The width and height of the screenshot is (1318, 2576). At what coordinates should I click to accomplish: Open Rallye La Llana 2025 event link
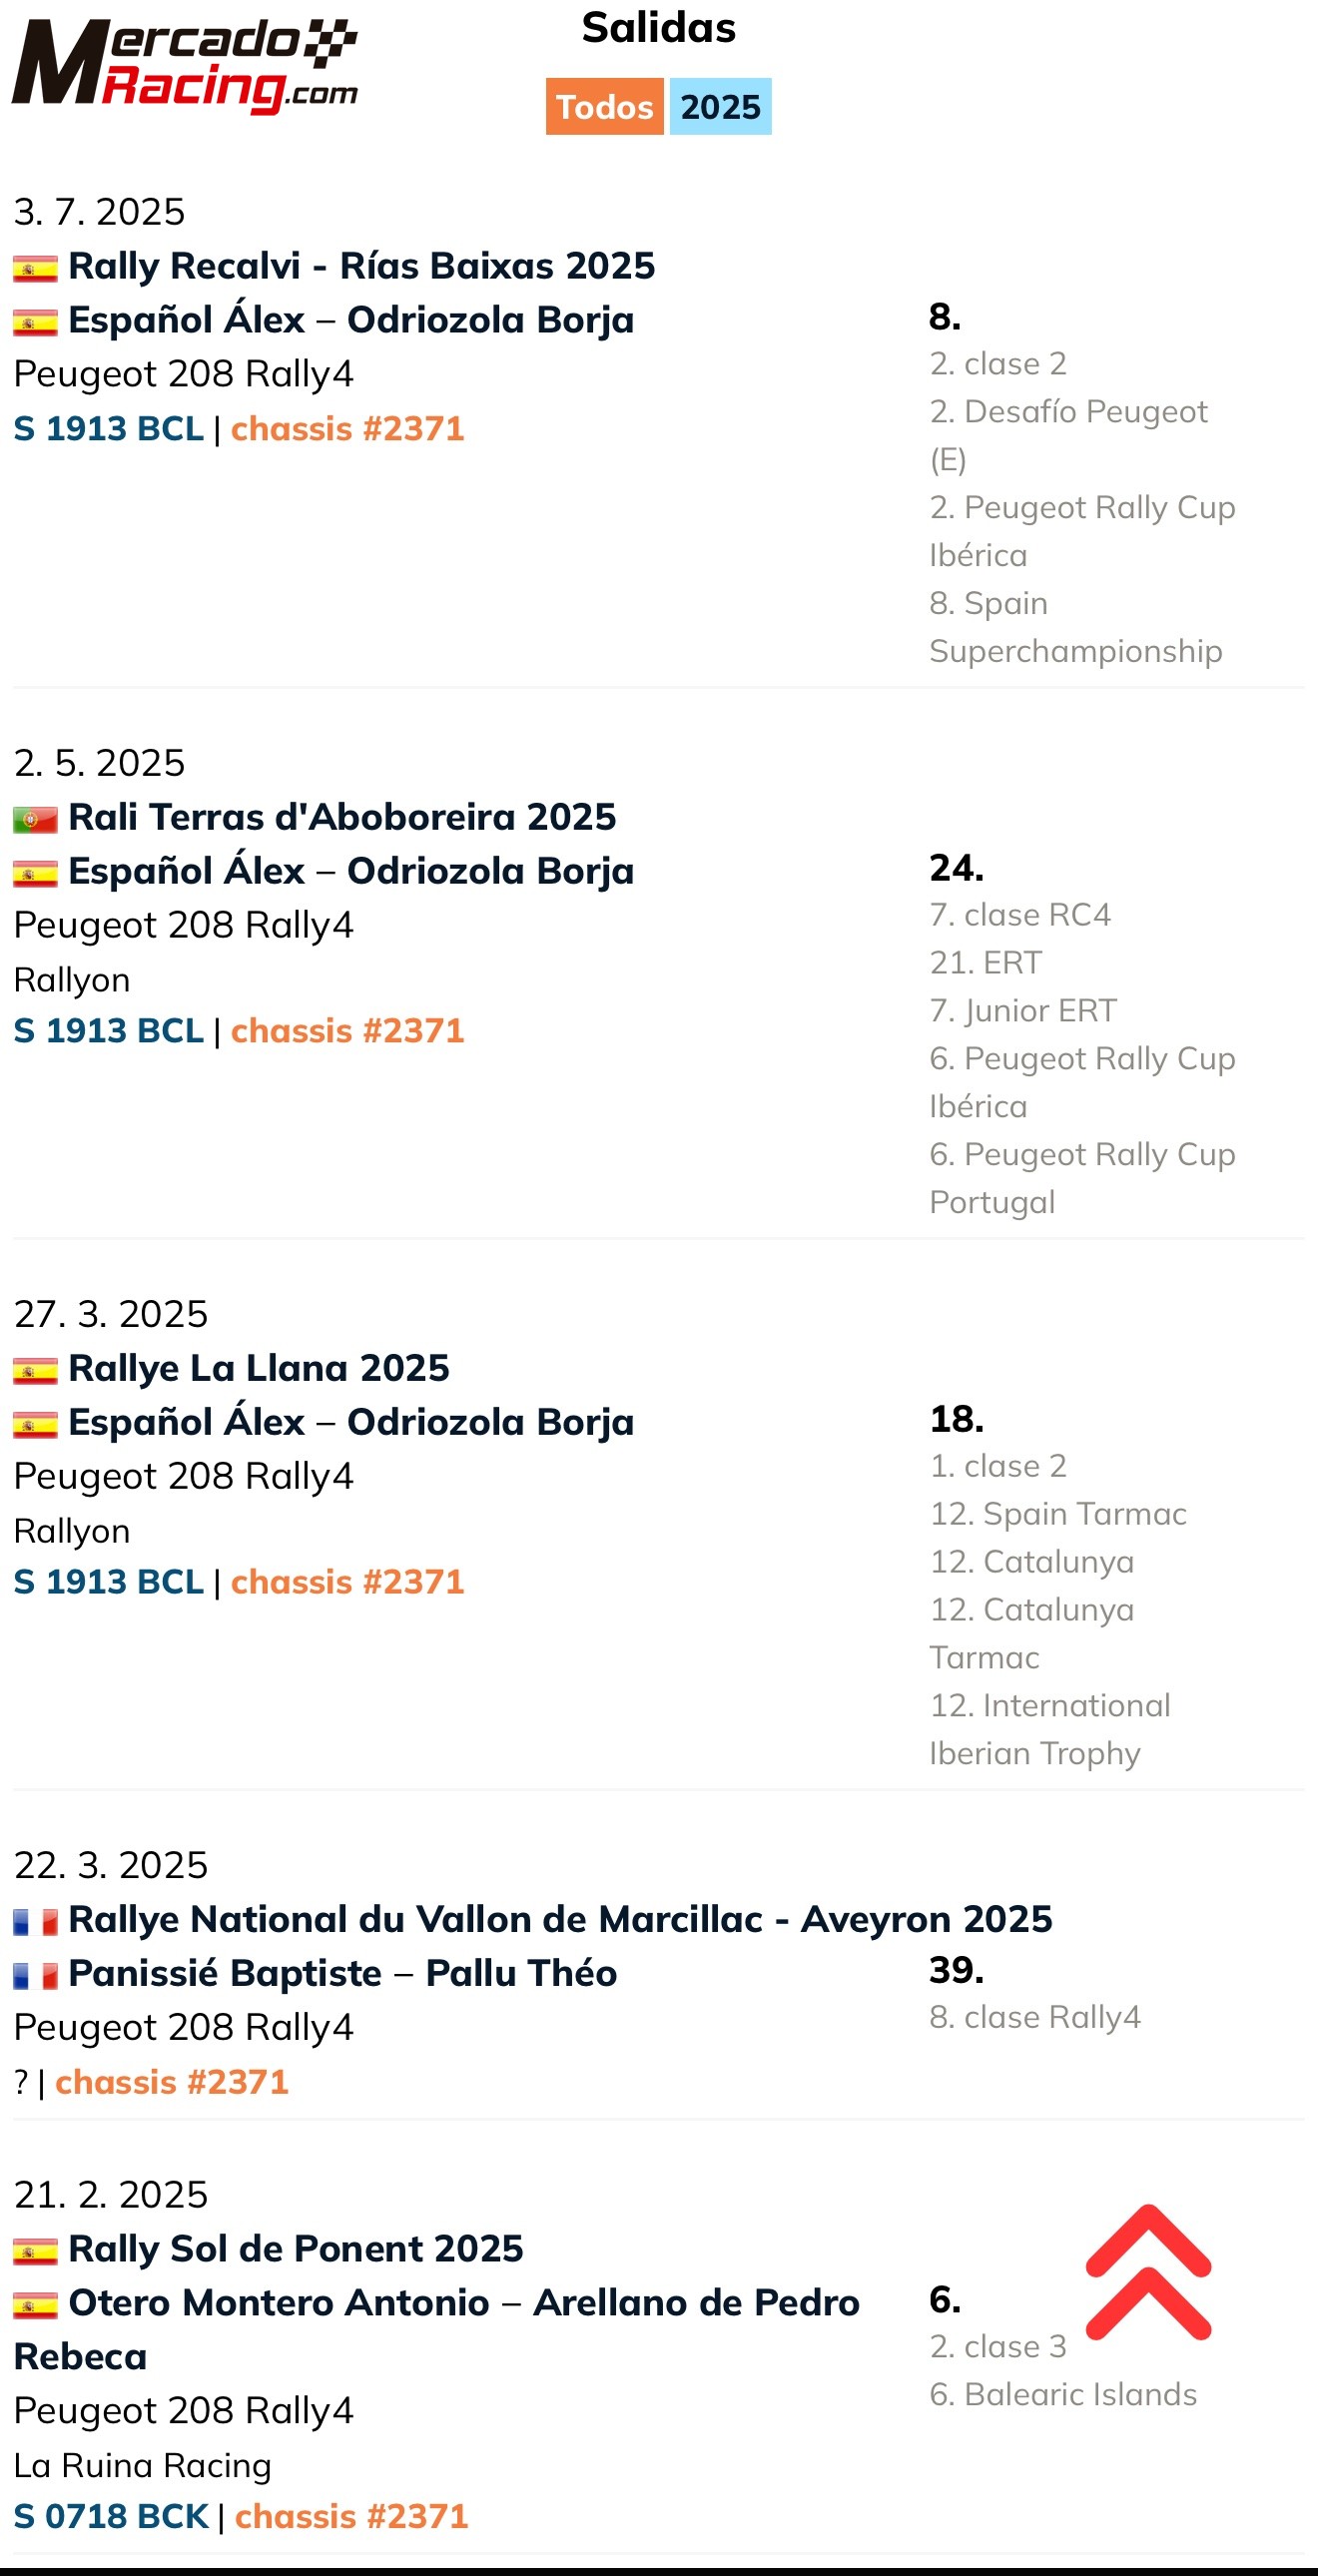[259, 1368]
